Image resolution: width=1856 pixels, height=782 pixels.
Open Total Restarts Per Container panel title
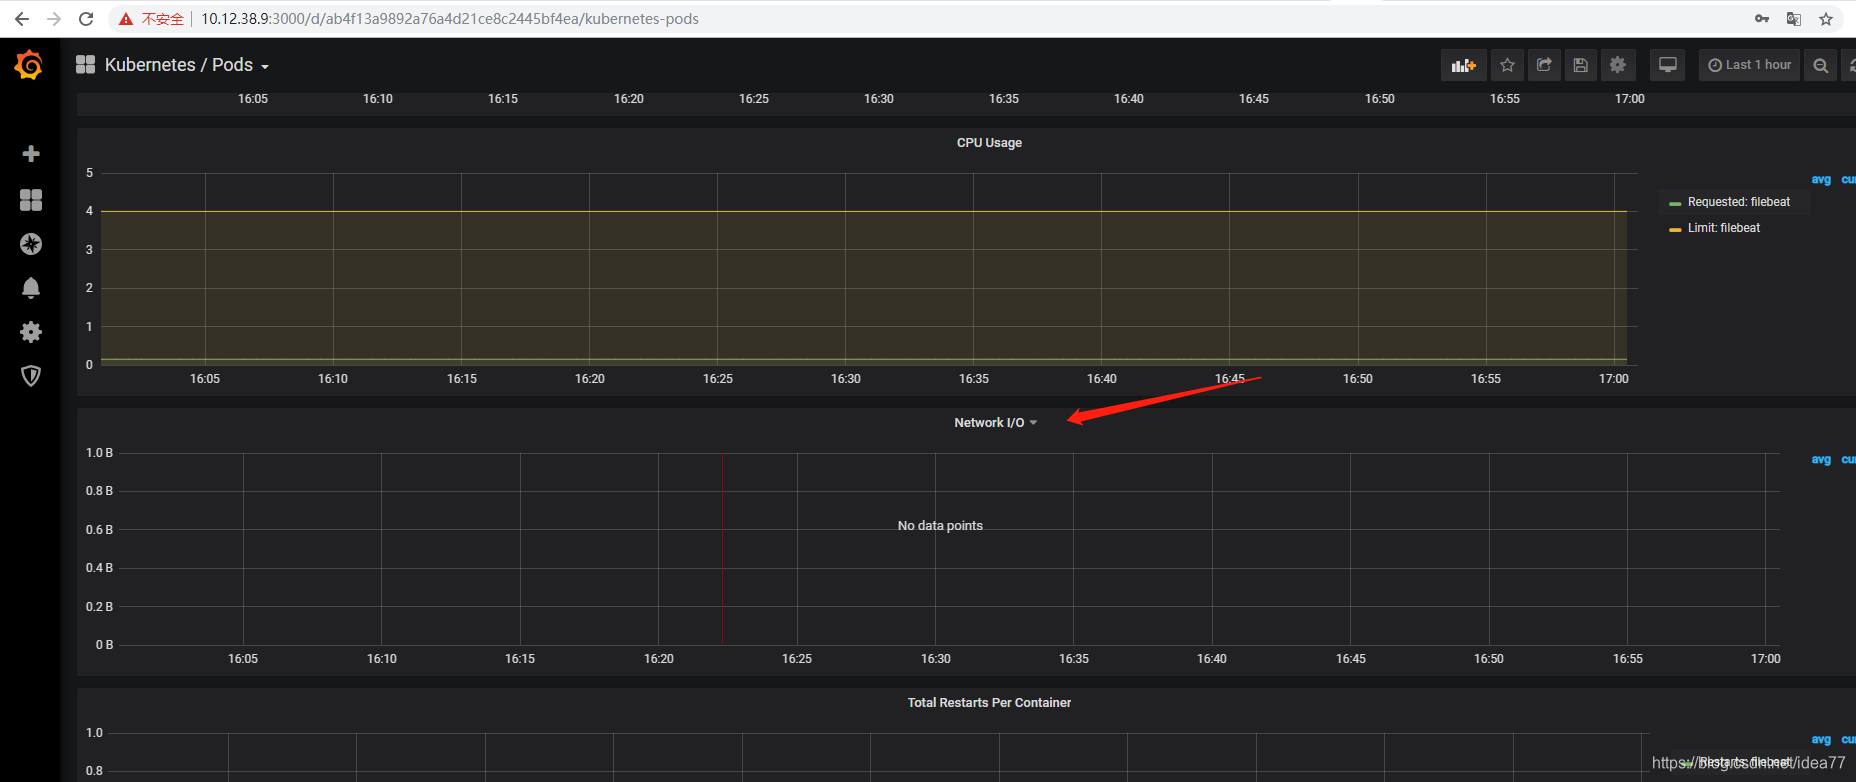point(989,703)
